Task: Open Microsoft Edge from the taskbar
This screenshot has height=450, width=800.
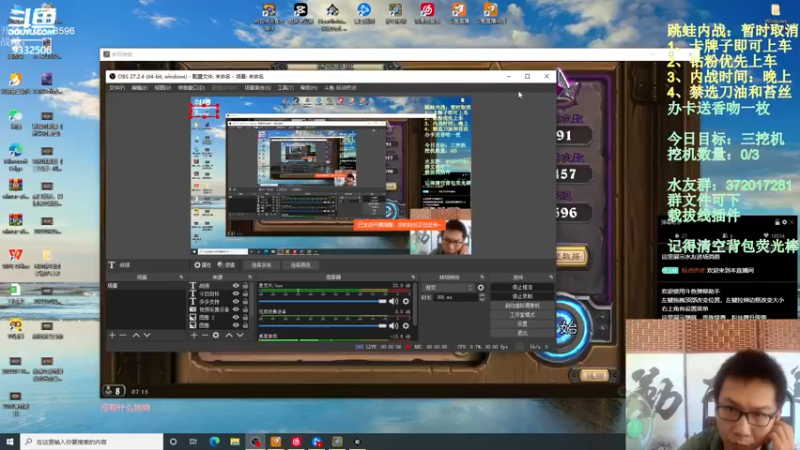Action: point(214,441)
